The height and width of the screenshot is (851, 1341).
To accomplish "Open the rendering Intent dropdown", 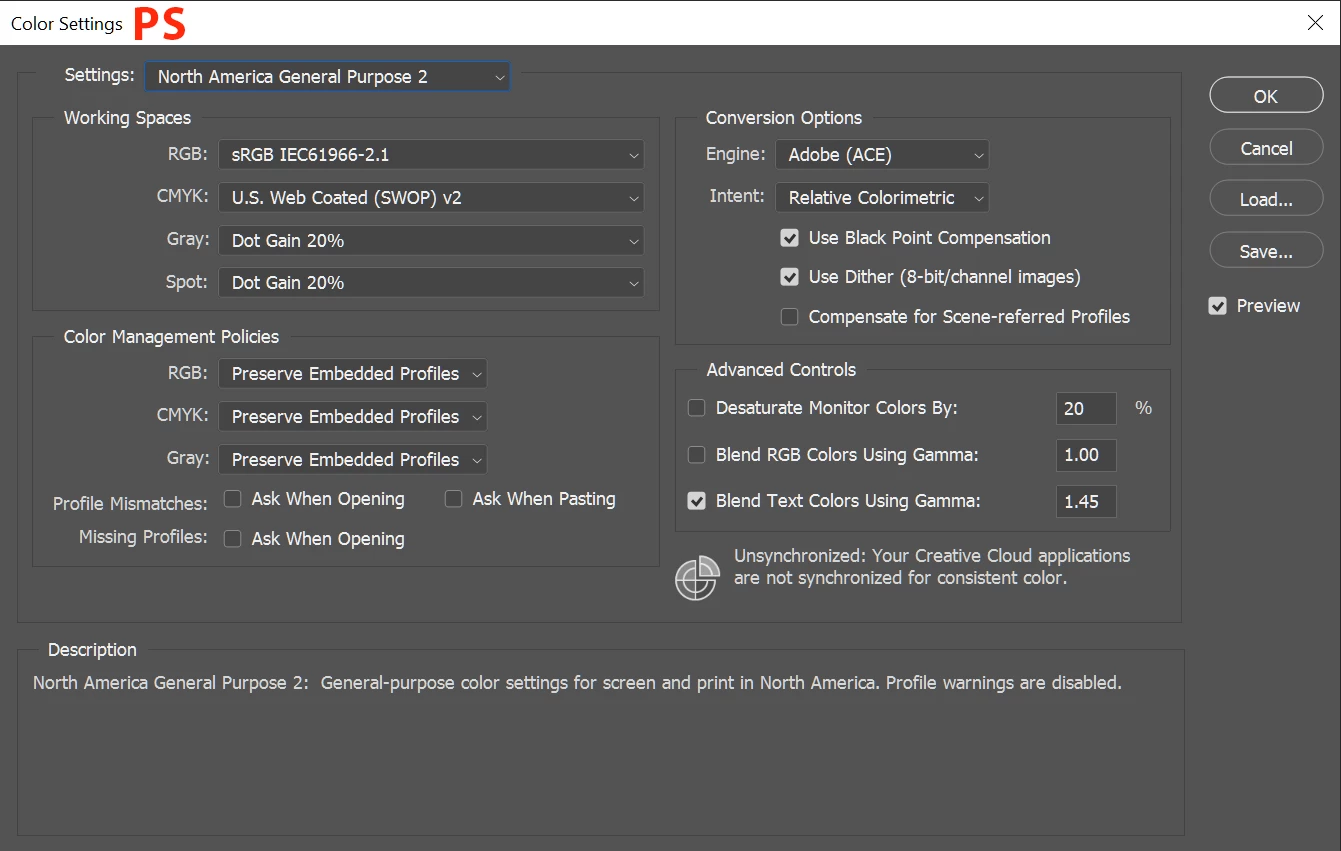I will [882, 198].
